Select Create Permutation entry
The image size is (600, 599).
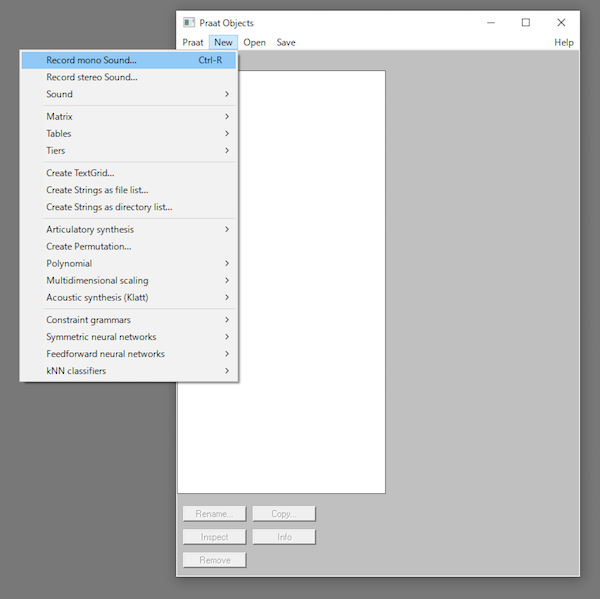89,247
